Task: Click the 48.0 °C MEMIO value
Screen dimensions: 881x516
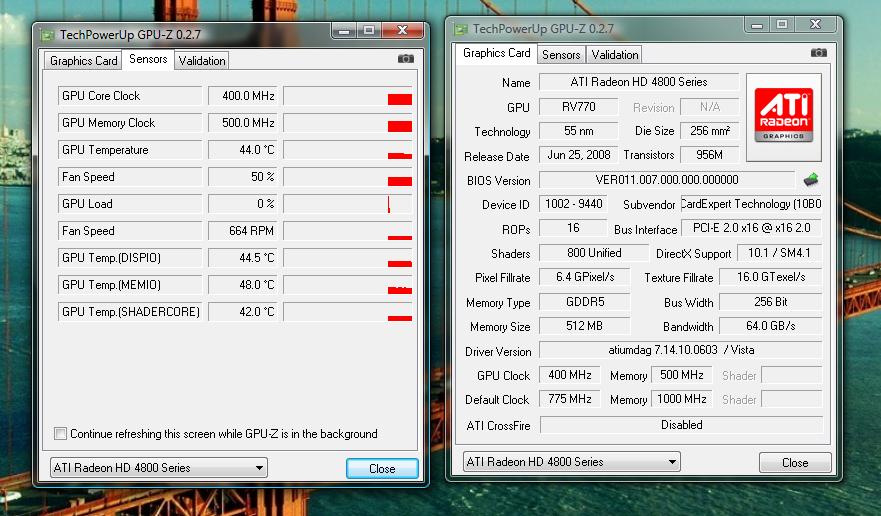Action: (243, 284)
